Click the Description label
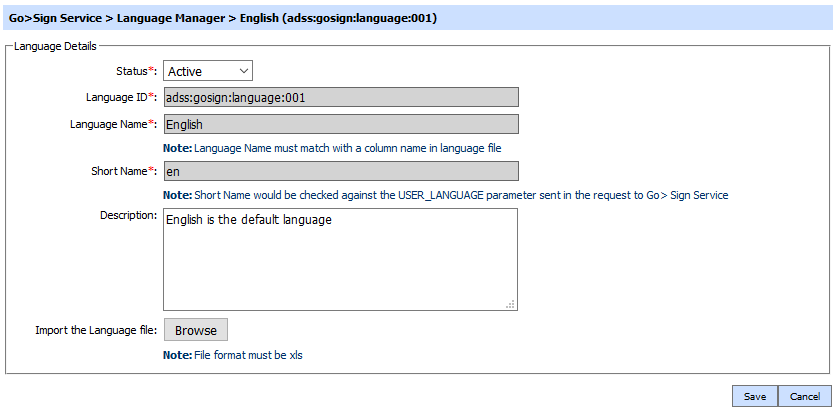This screenshot has height=411, width=836. 128,215
